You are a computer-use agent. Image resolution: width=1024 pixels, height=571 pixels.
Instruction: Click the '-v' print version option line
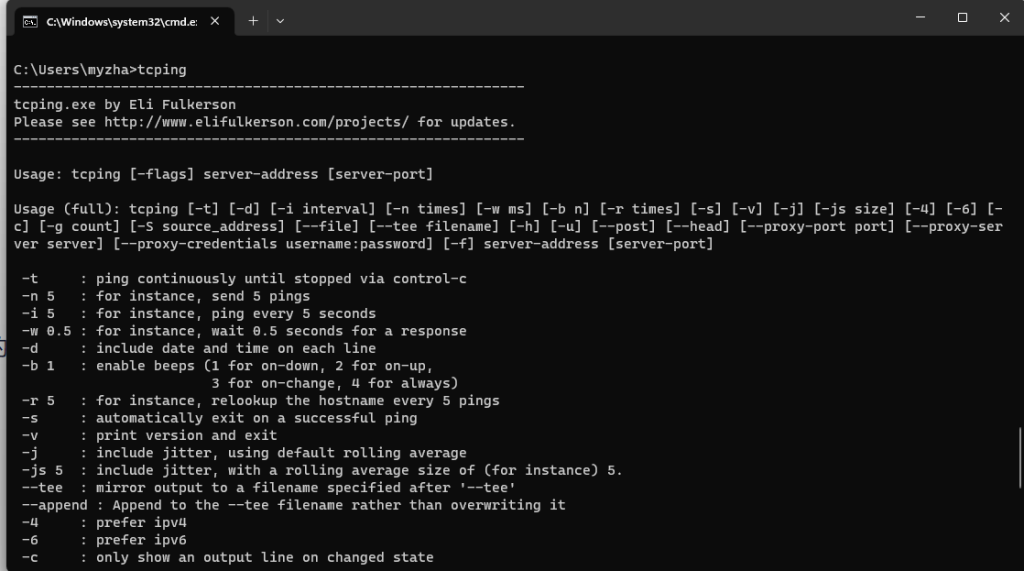(149, 436)
